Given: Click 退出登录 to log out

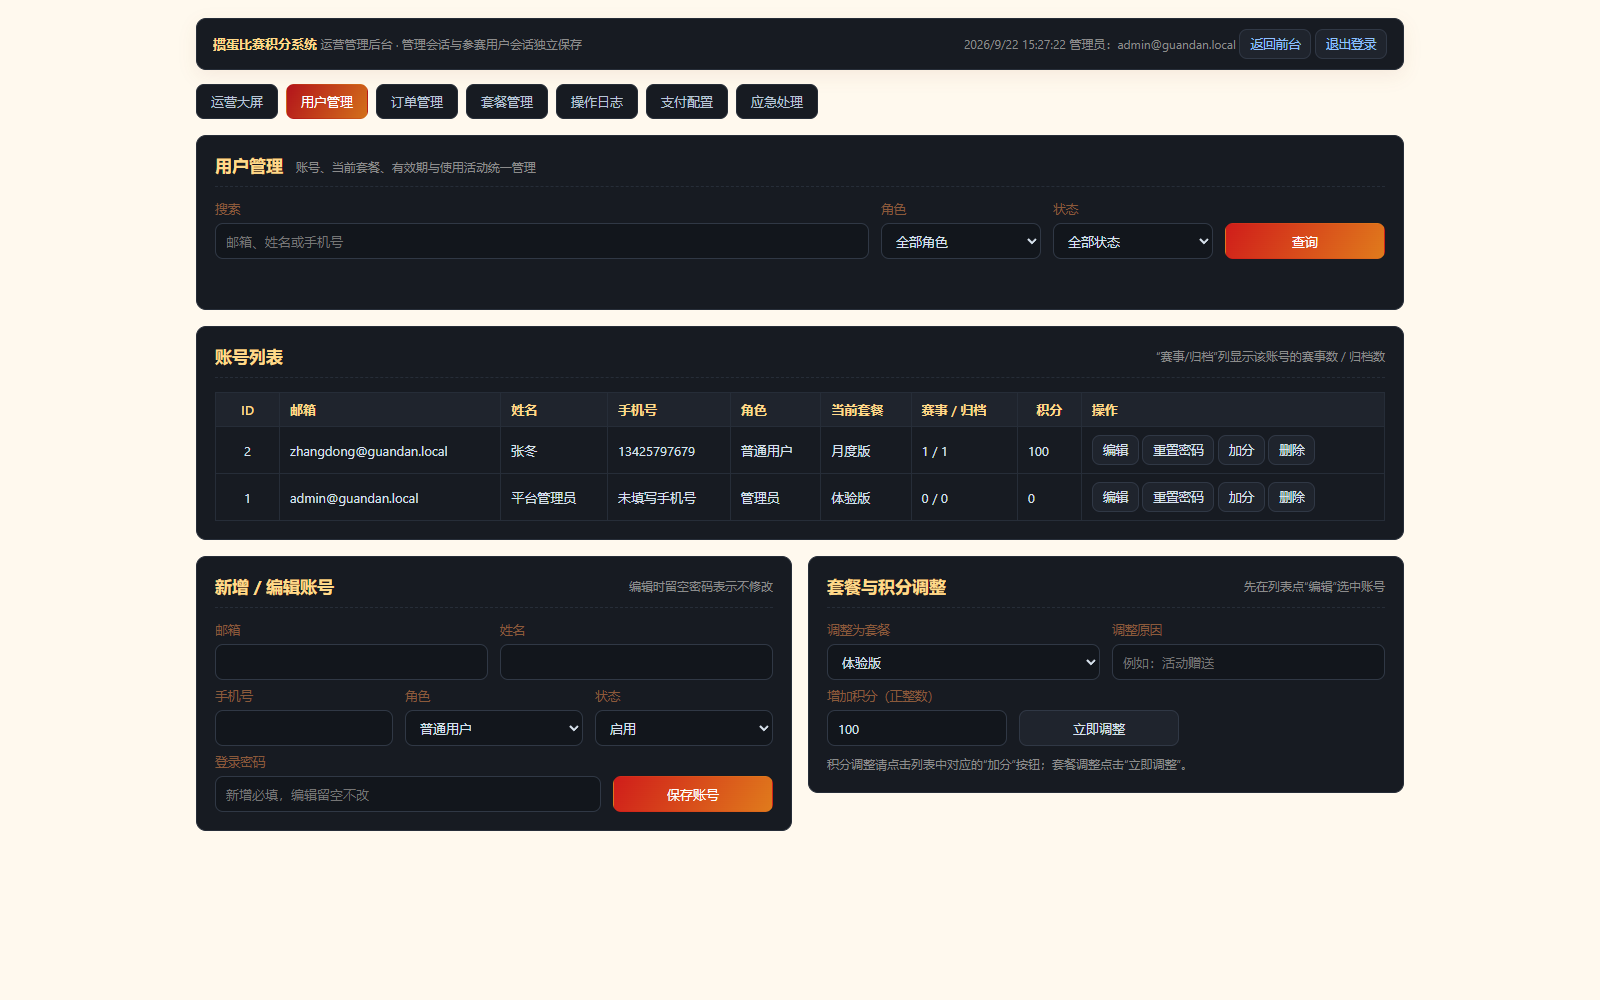Looking at the screenshot, I should pyautogui.click(x=1351, y=44).
